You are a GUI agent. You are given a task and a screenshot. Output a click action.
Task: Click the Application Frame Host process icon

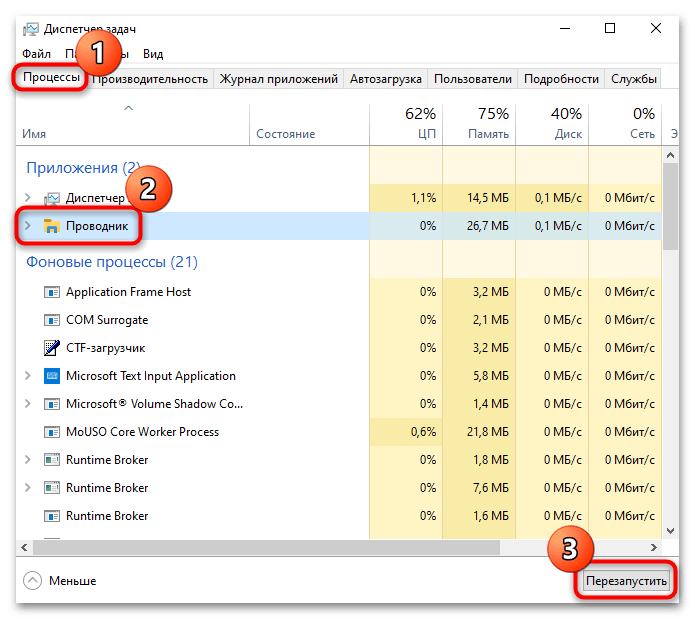click(52, 292)
